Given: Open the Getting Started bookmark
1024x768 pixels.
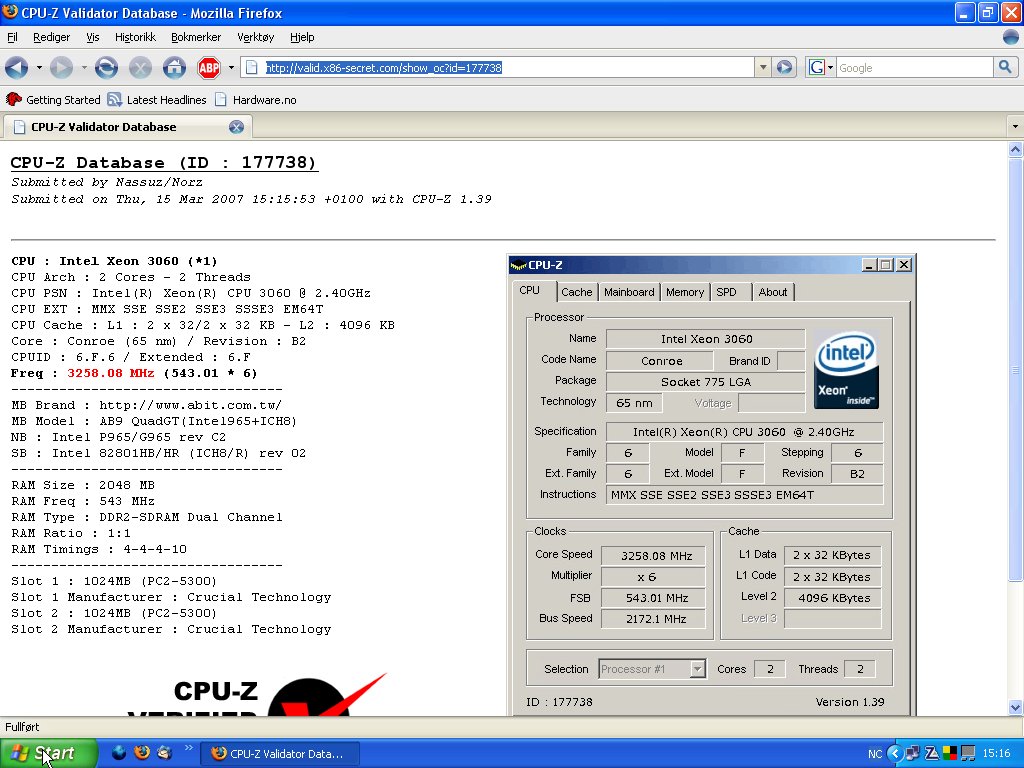Looking at the screenshot, I should point(53,99).
